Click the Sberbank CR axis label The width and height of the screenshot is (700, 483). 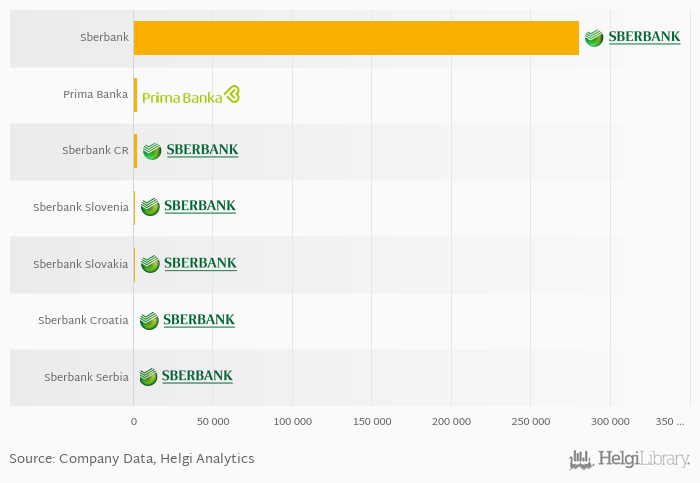[95, 151]
